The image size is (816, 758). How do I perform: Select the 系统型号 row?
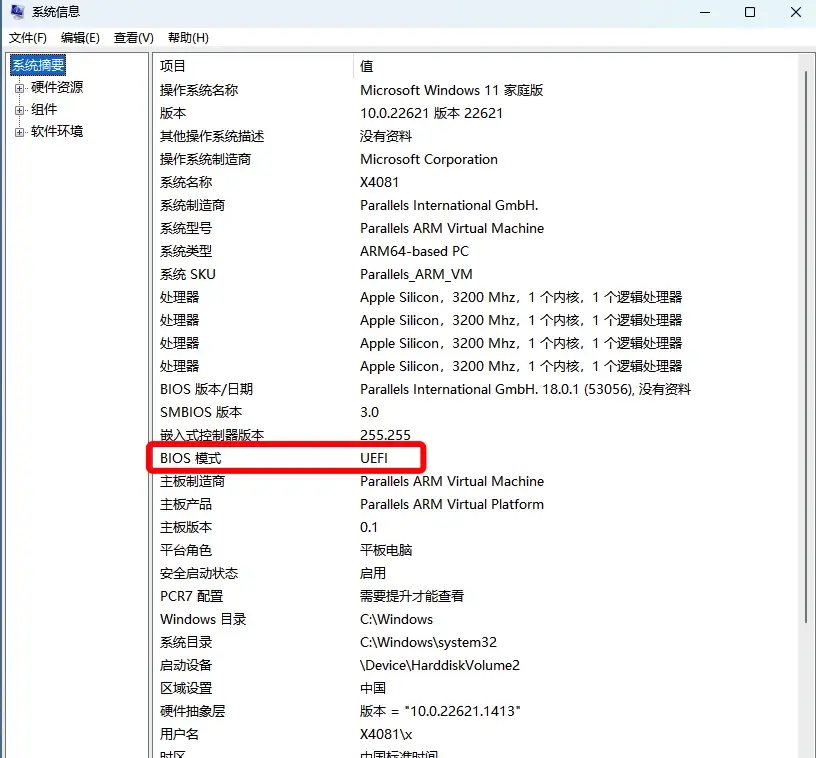pyautogui.click(x=475, y=228)
